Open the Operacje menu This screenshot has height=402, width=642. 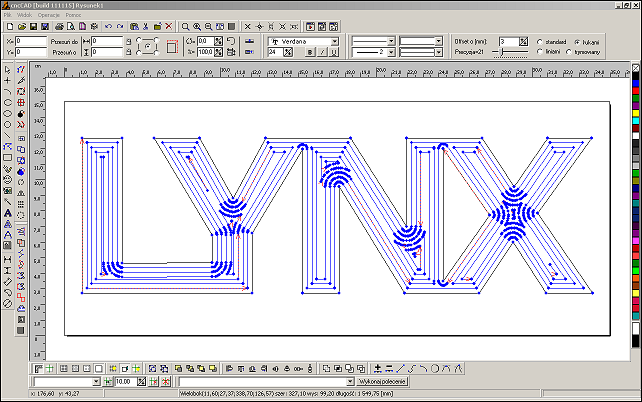click(49, 15)
